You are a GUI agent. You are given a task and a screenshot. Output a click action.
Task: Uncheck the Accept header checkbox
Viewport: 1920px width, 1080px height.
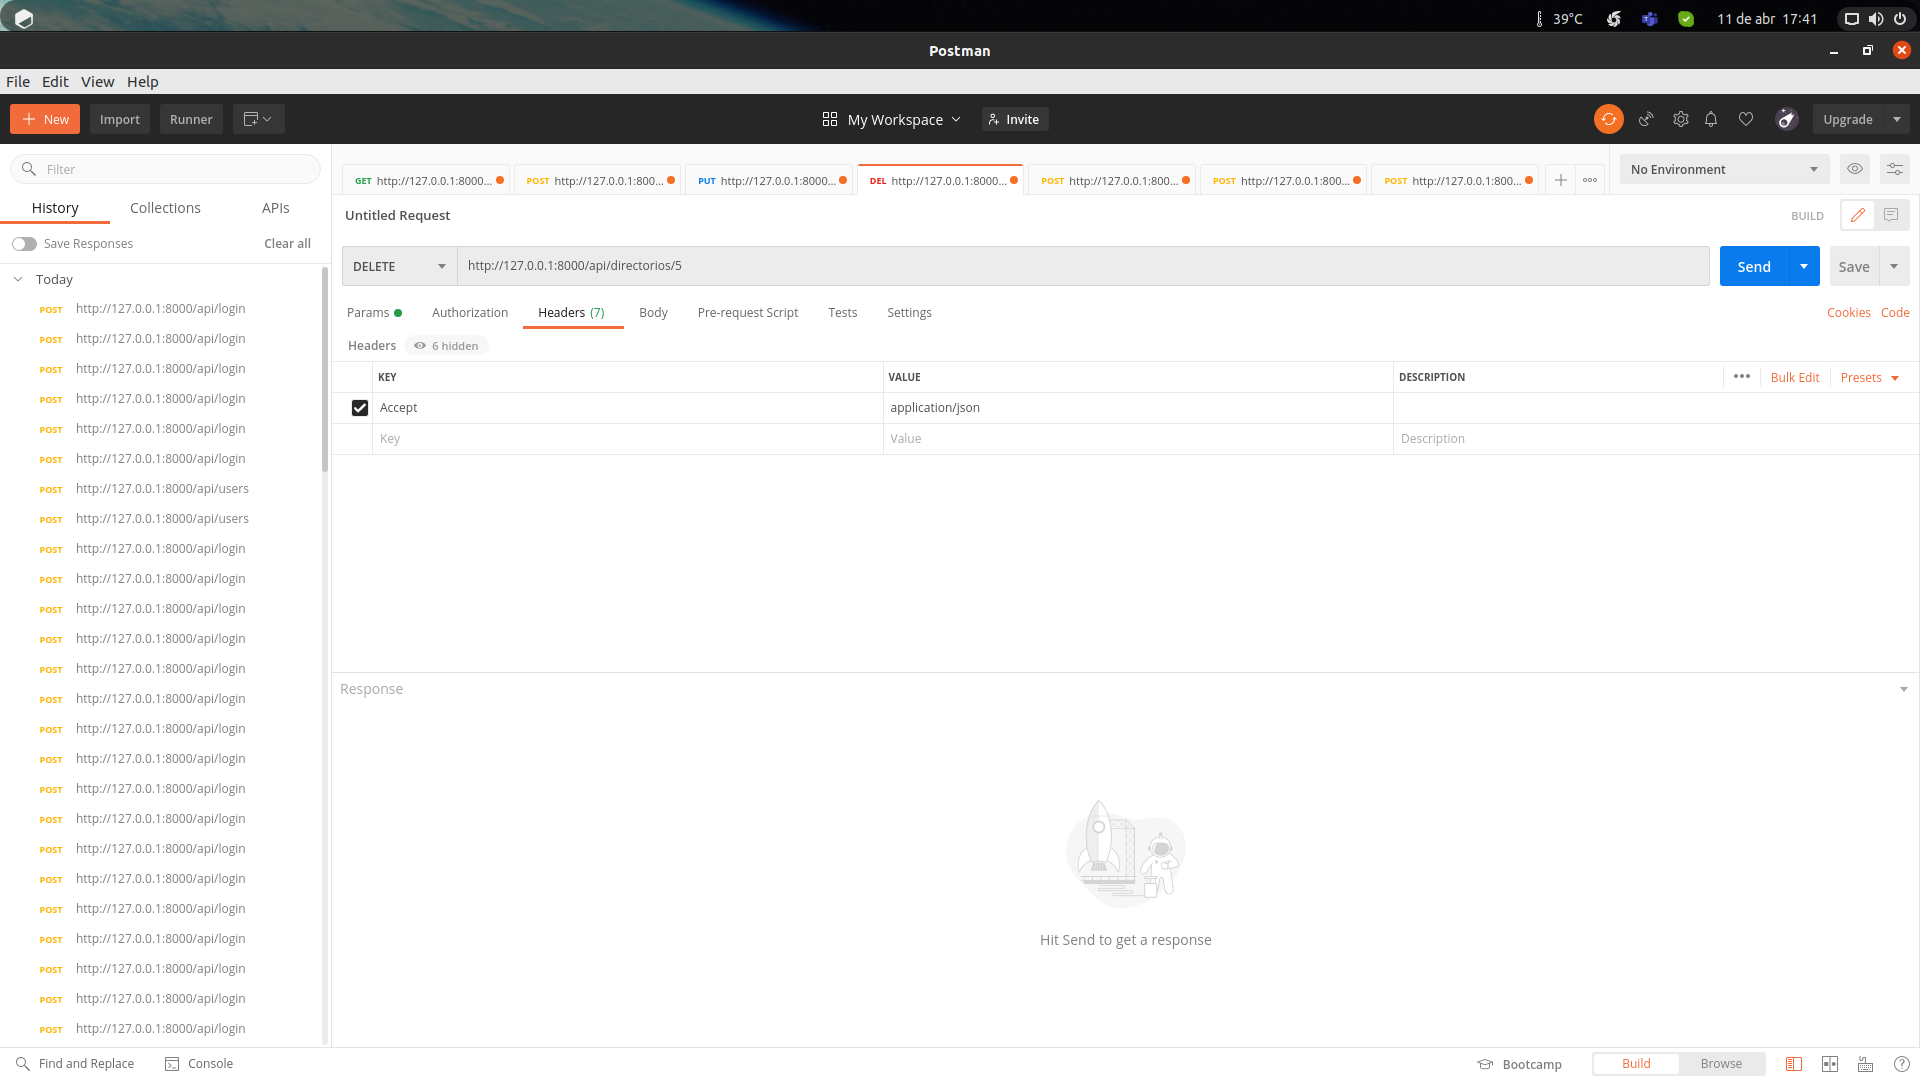359,407
